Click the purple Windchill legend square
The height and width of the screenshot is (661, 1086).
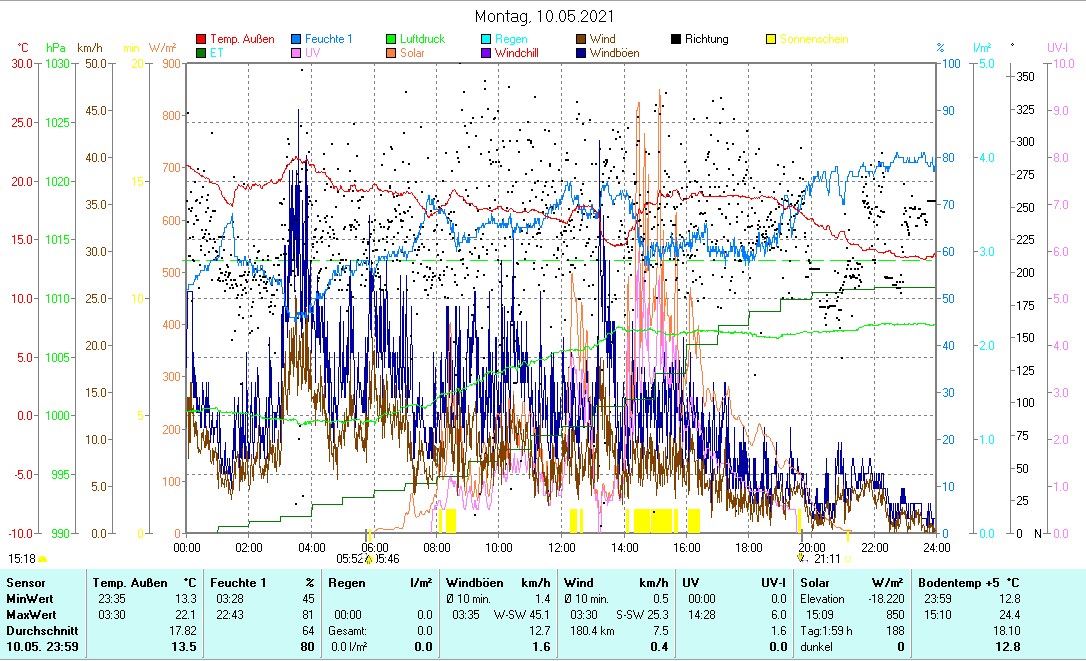486,53
